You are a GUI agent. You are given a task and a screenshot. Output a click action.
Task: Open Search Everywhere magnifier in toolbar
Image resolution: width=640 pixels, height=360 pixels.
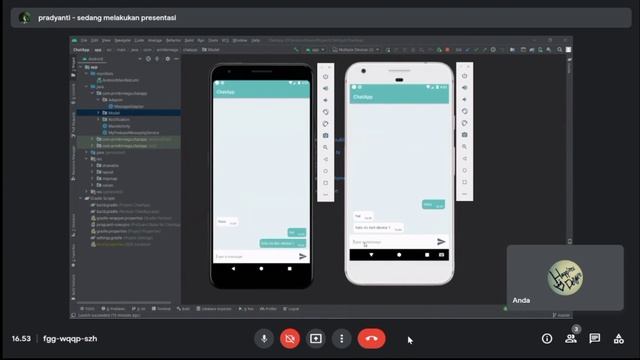(x=560, y=50)
